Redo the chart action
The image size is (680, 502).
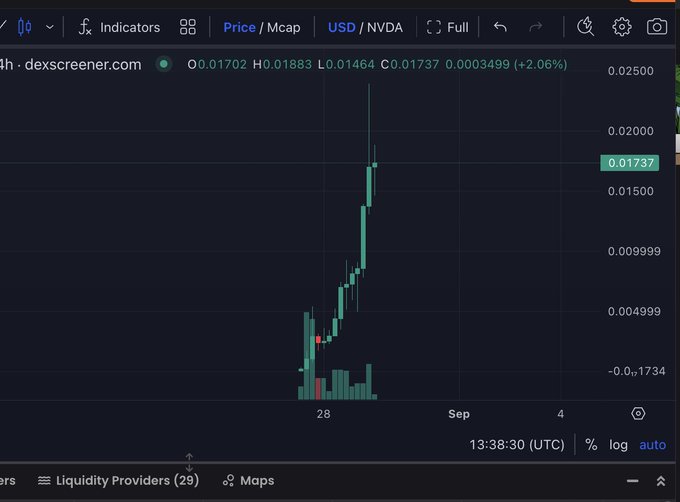coord(536,27)
